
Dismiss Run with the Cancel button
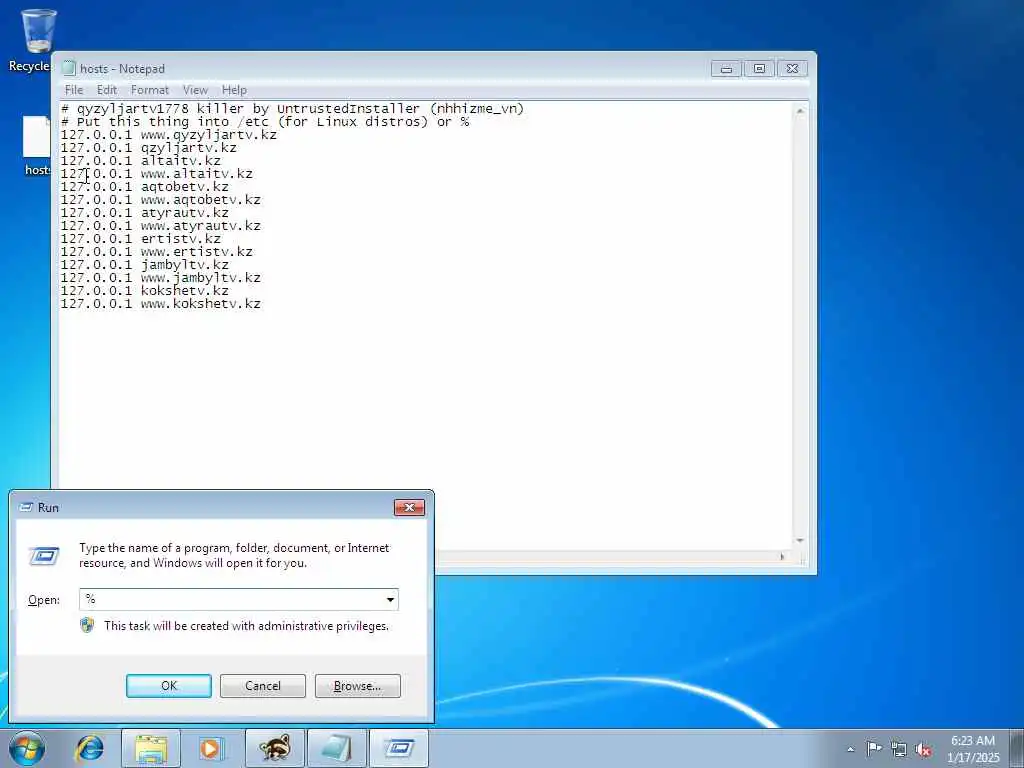(263, 686)
